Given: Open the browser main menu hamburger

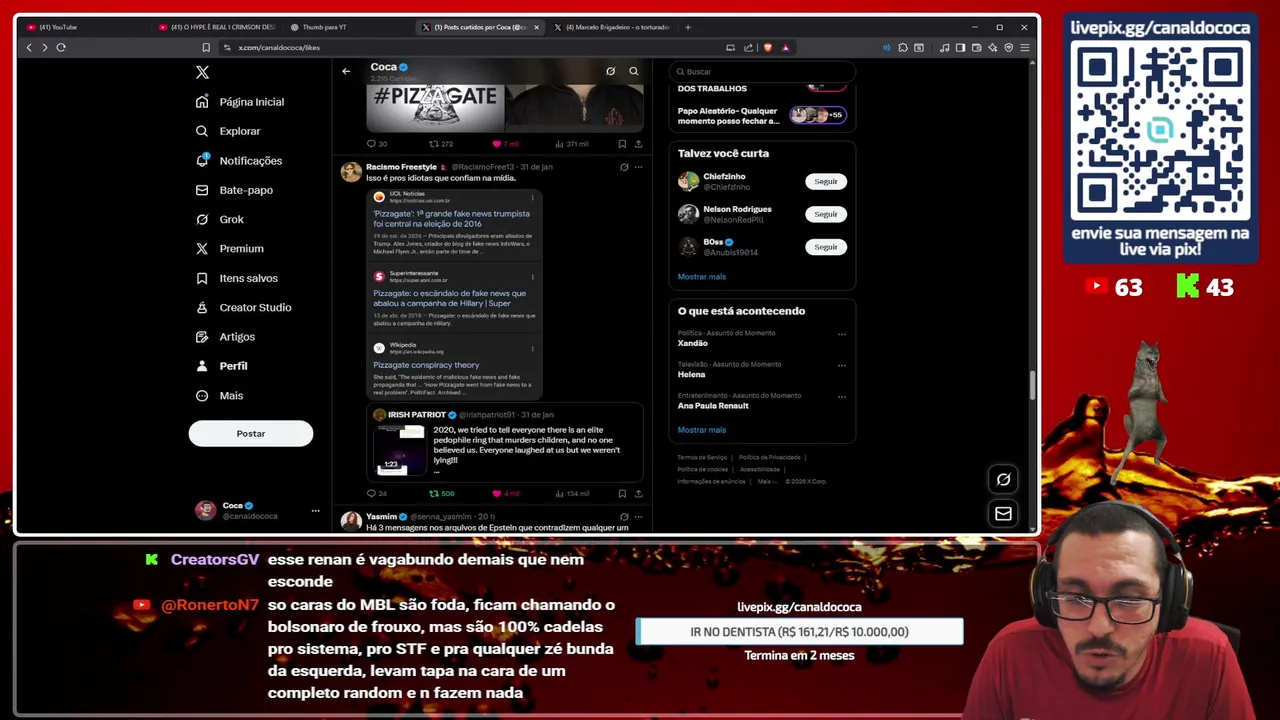Looking at the screenshot, I should [x=1025, y=47].
